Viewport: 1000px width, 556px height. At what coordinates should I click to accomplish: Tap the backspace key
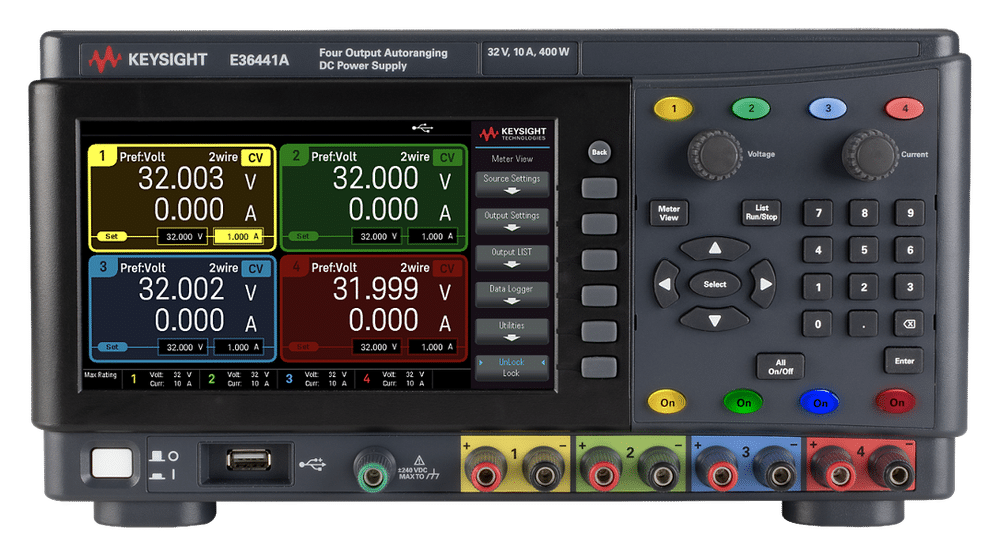click(x=910, y=324)
